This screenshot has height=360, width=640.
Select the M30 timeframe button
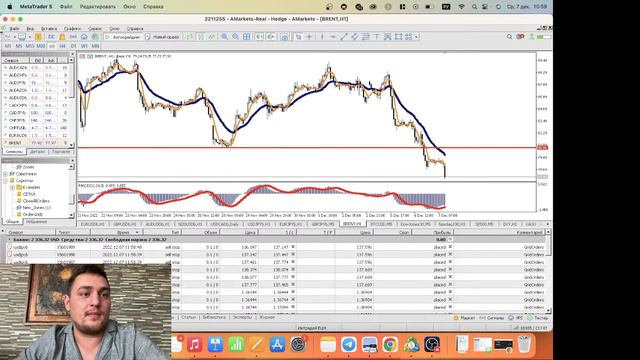click(41, 46)
